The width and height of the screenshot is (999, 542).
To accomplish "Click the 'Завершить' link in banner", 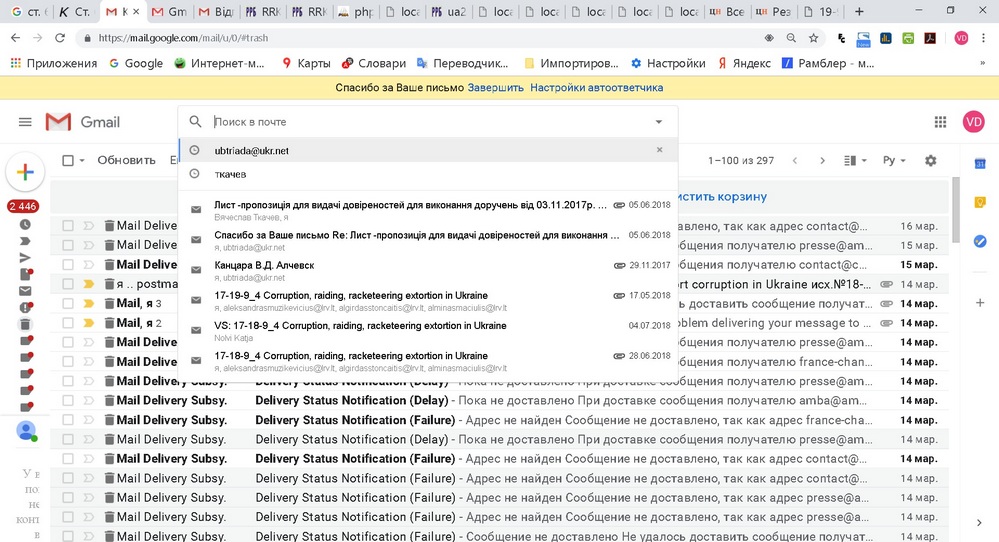I will (495, 88).
